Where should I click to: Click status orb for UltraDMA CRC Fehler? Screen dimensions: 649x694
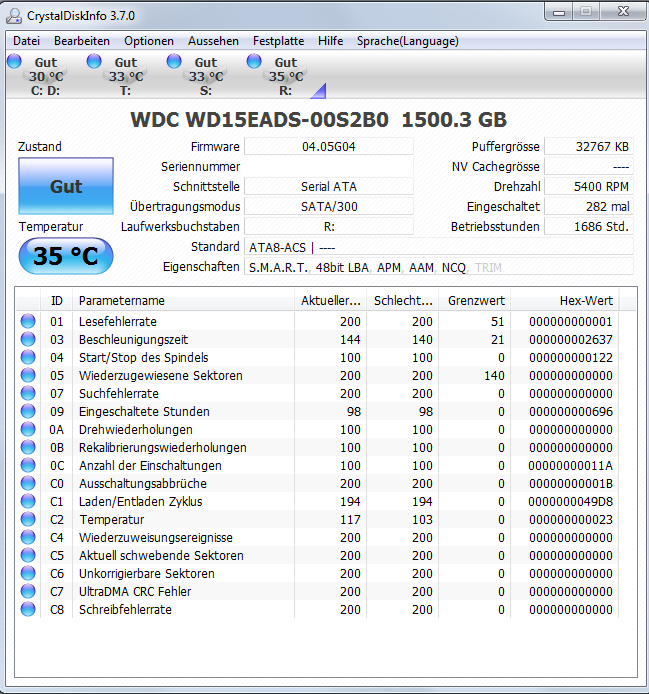tap(28, 591)
